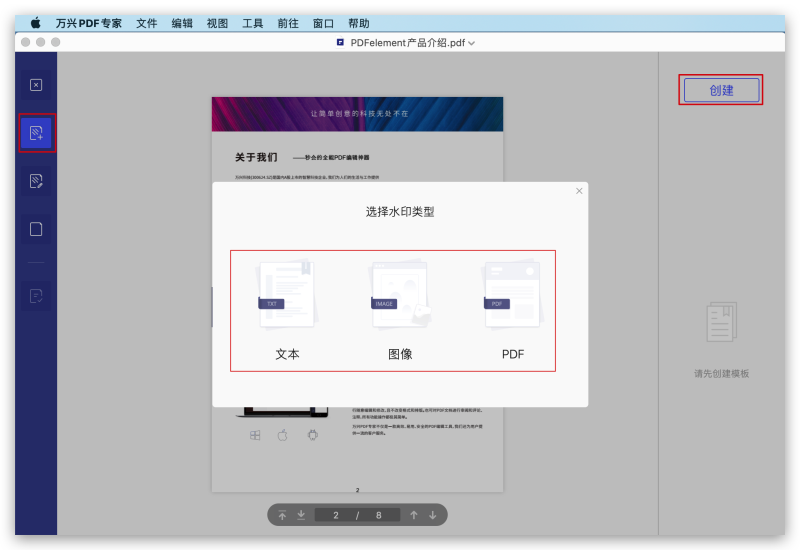Click the blank page icon in sidebar
Viewport: 800px width, 550px height.
(x=36, y=229)
